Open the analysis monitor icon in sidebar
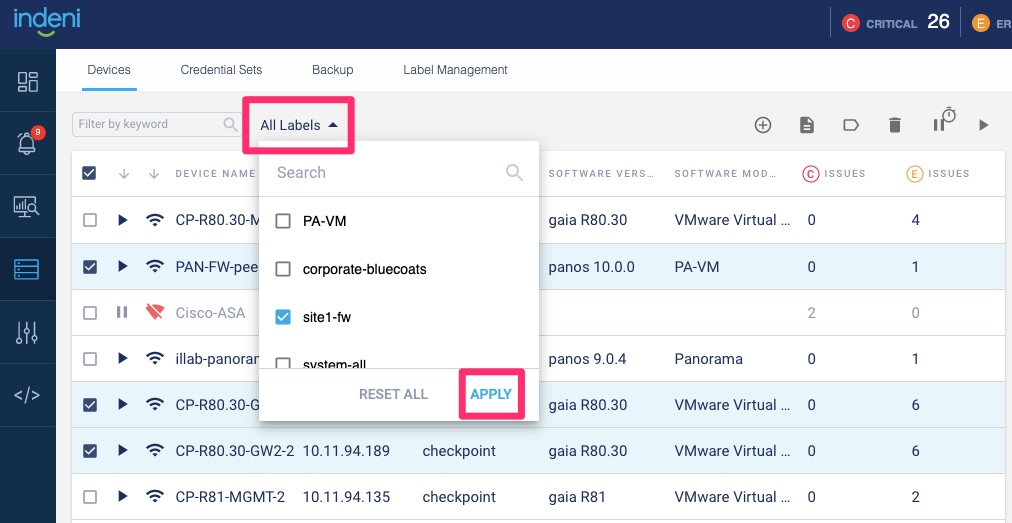This screenshot has width=1012, height=523. pos(27,207)
